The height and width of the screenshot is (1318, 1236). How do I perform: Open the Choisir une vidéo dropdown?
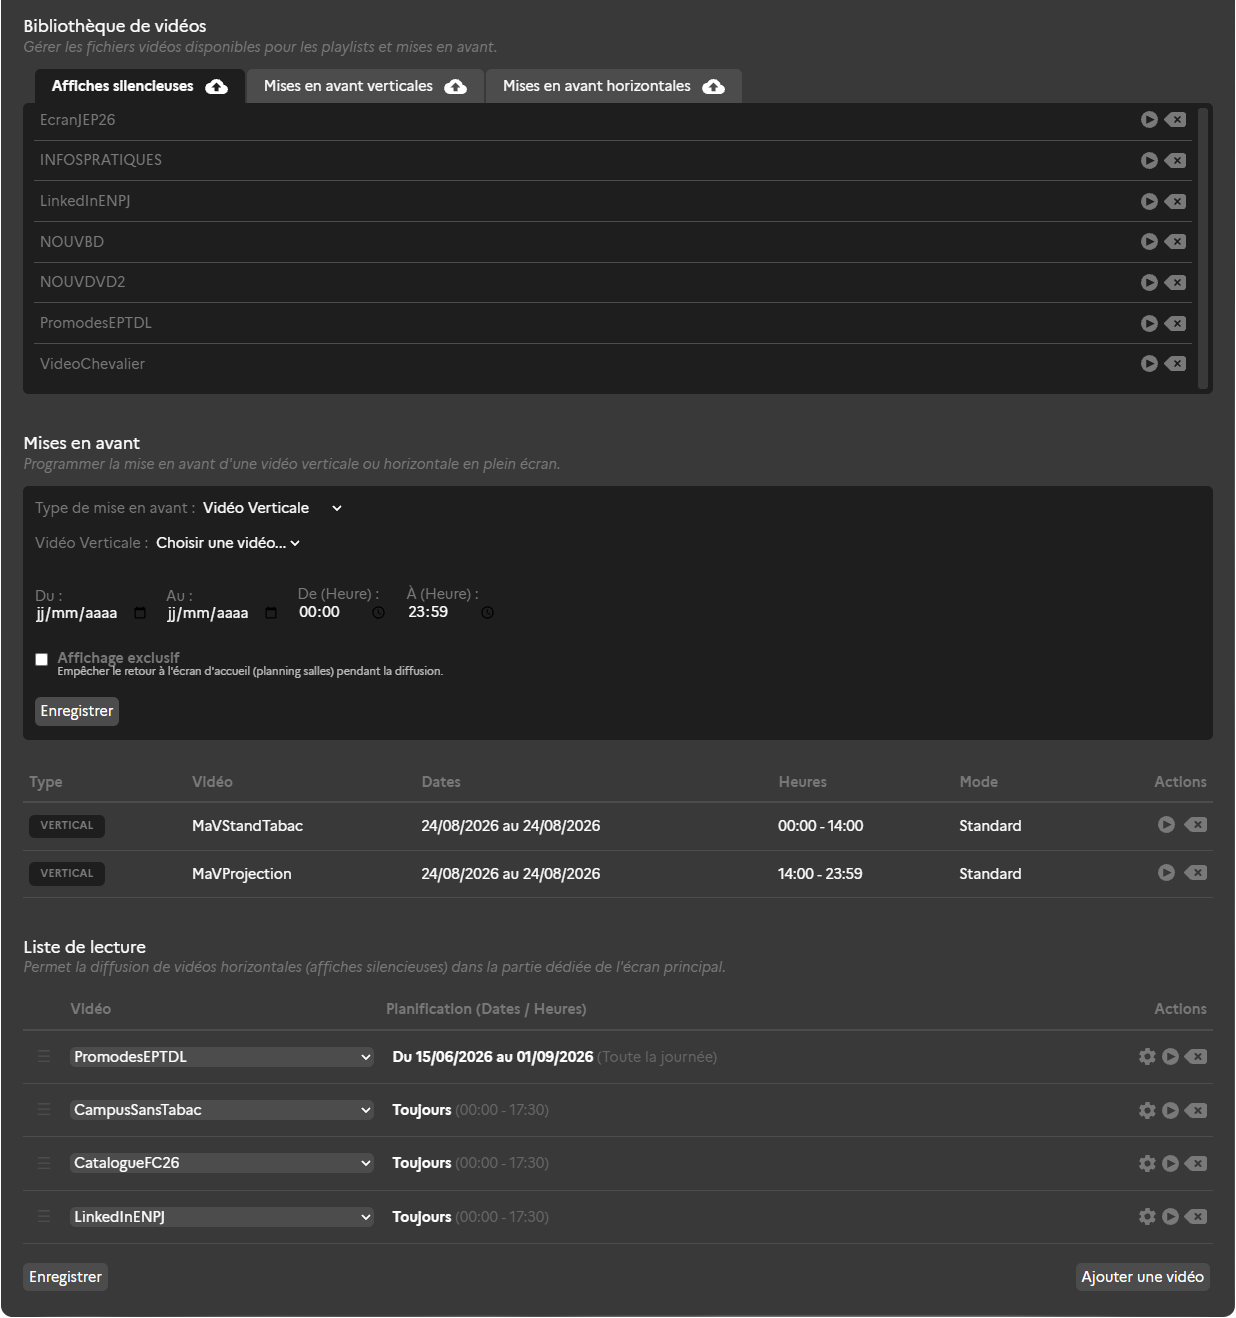tap(228, 543)
